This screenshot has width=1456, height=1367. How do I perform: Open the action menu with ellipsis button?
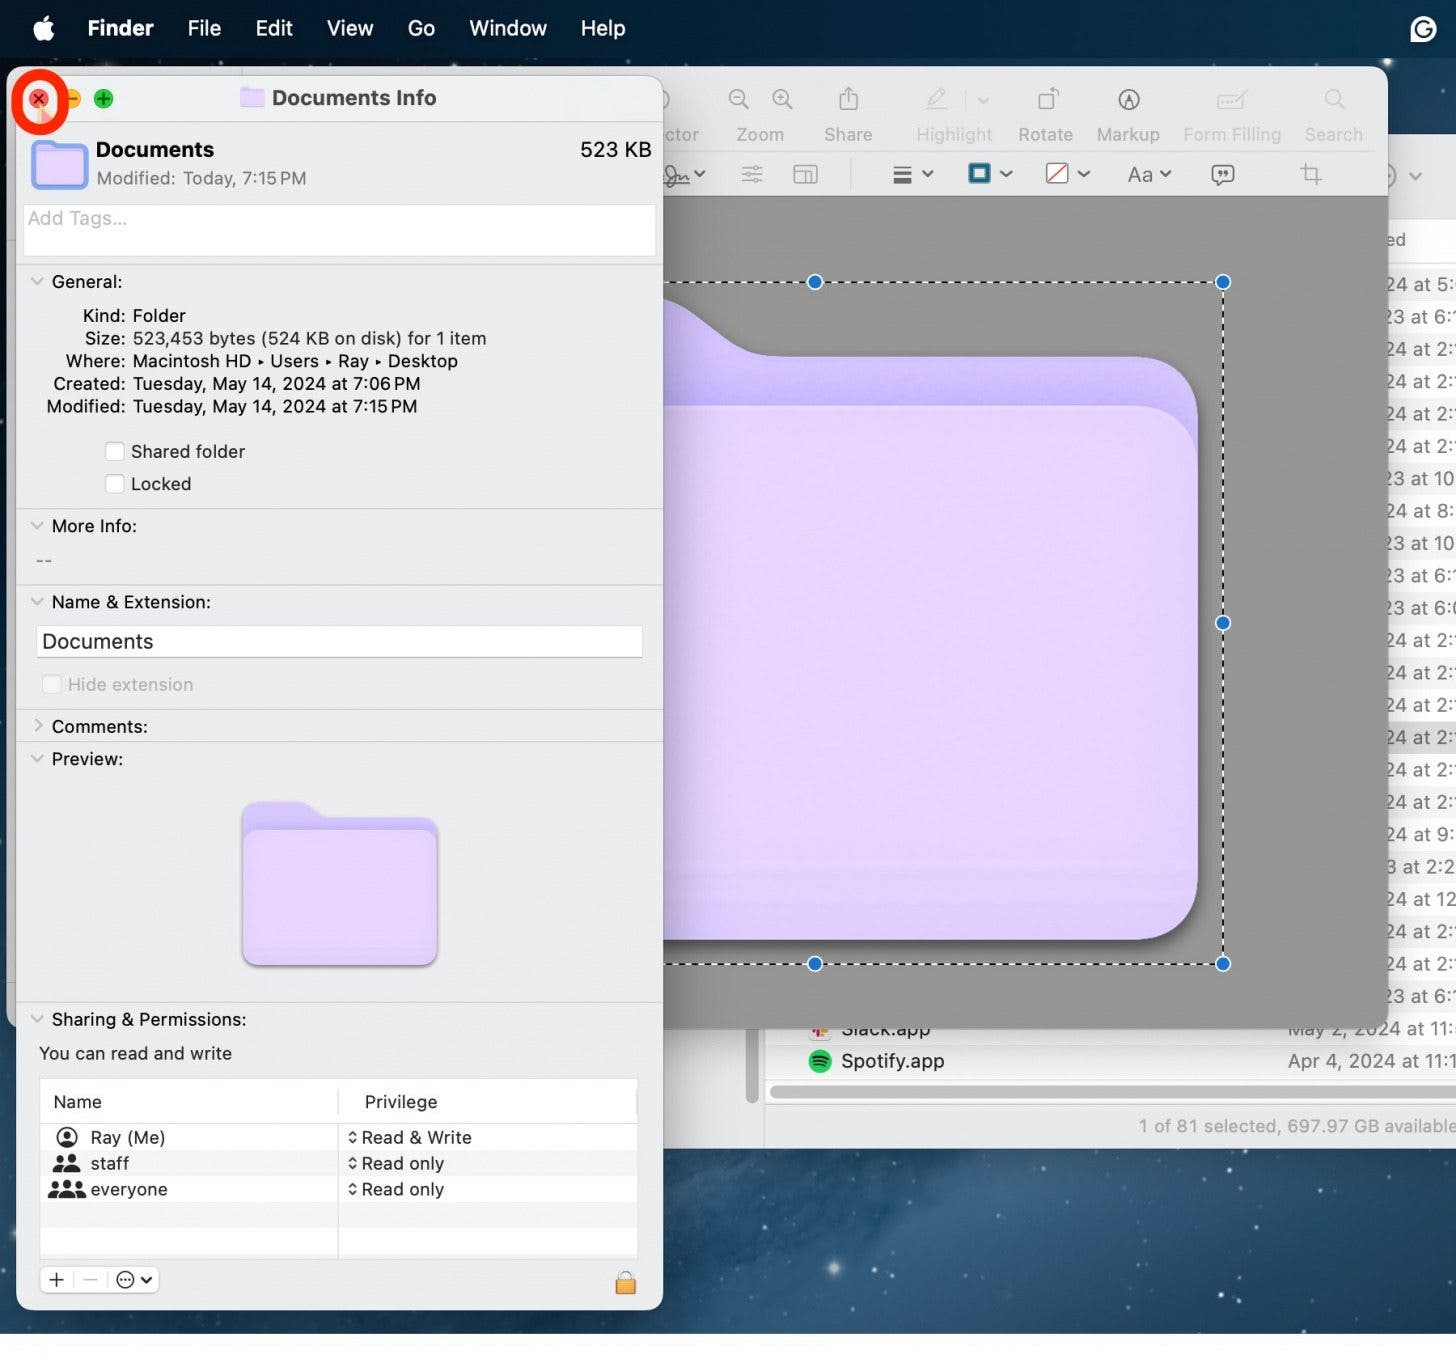[133, 1279]
